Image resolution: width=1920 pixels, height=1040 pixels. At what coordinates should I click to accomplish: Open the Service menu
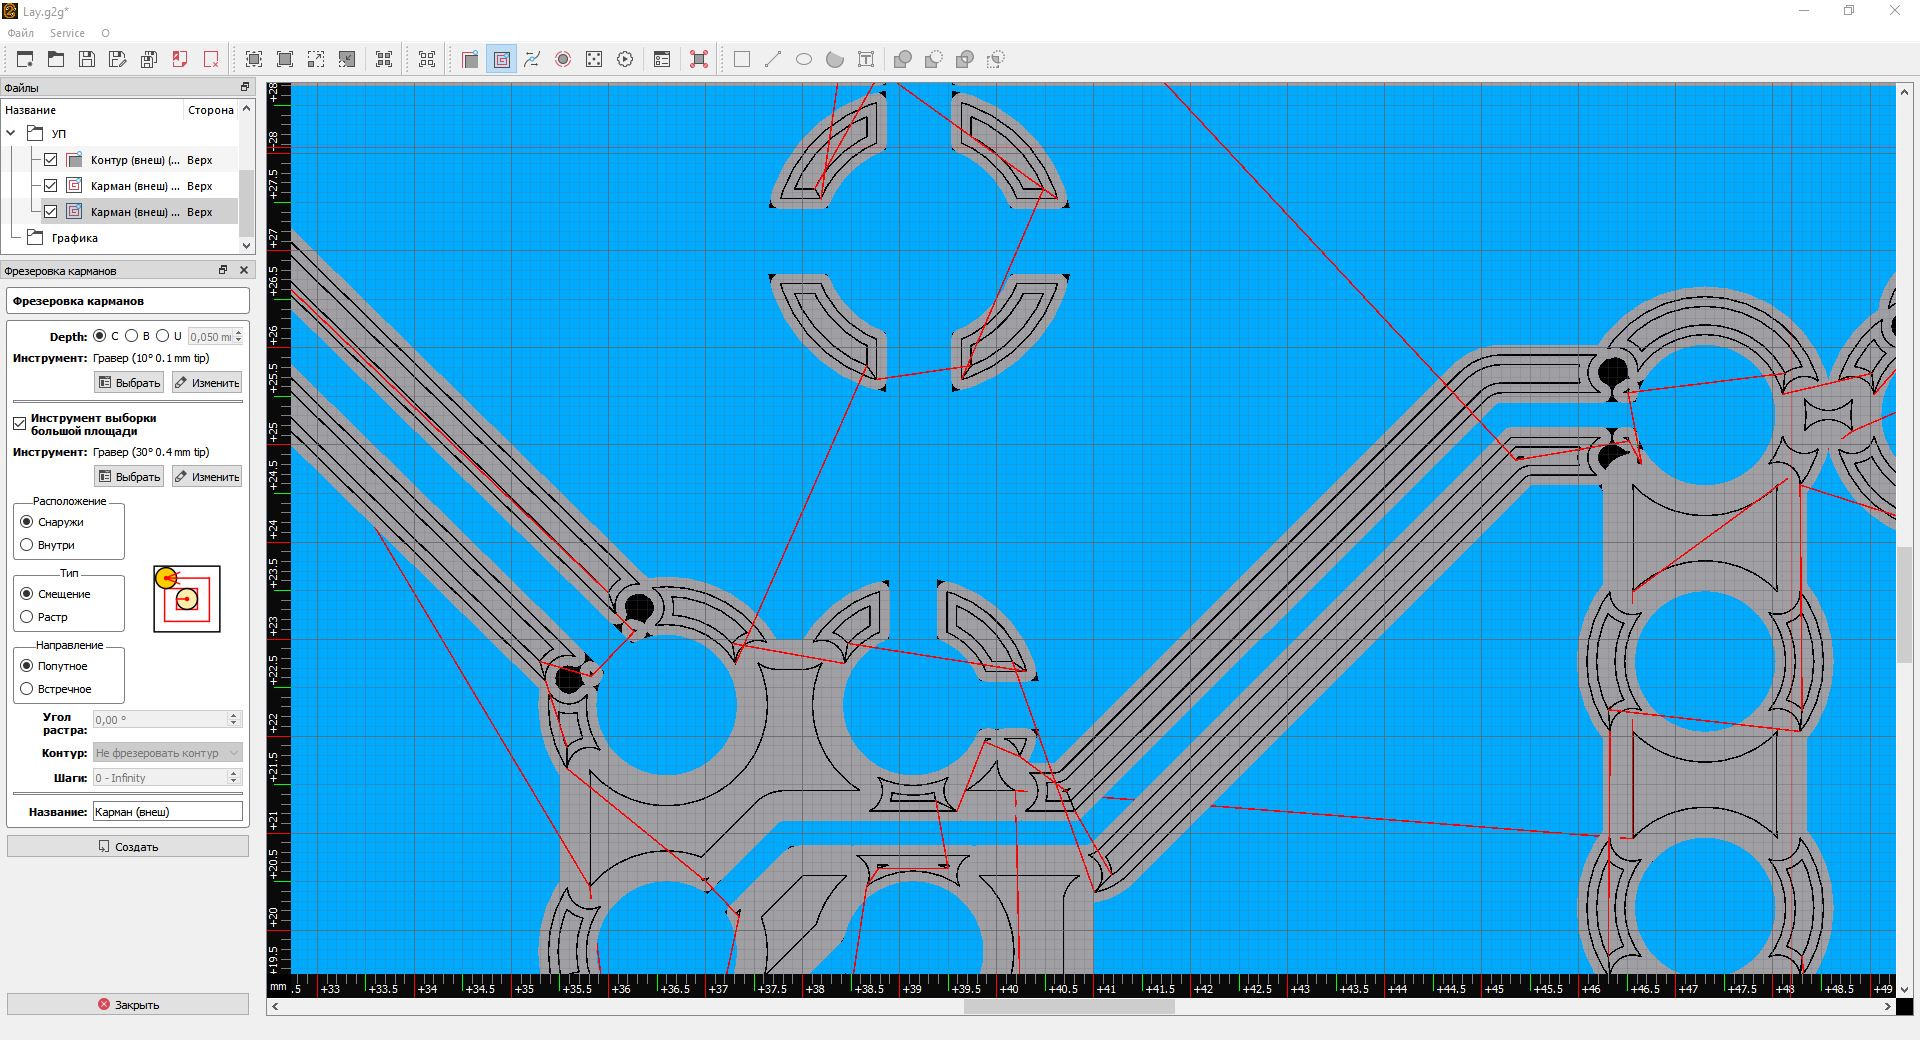67,33
